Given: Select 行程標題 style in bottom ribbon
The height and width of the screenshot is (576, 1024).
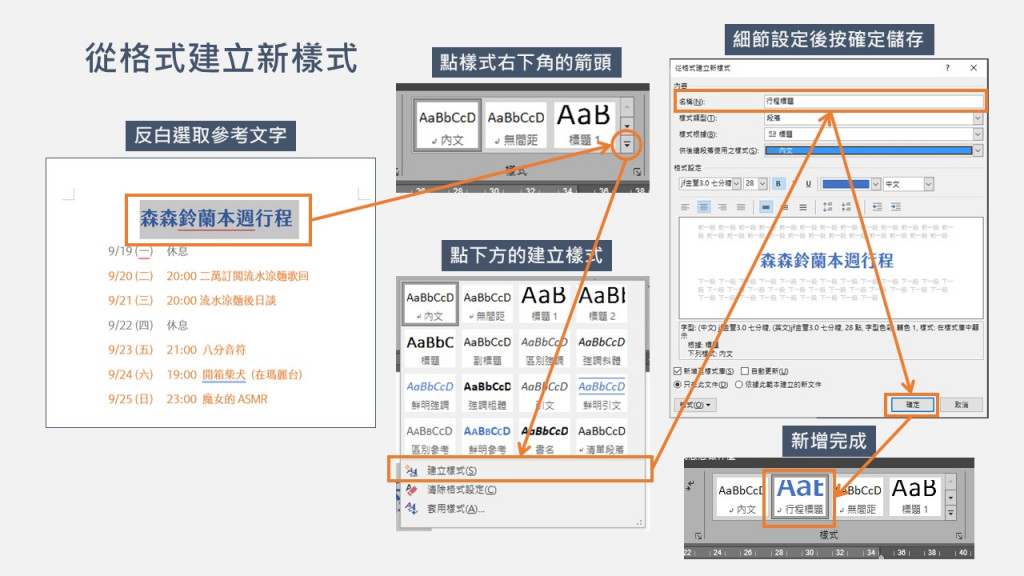Looking at the screenshot, I should click(800, 496).
